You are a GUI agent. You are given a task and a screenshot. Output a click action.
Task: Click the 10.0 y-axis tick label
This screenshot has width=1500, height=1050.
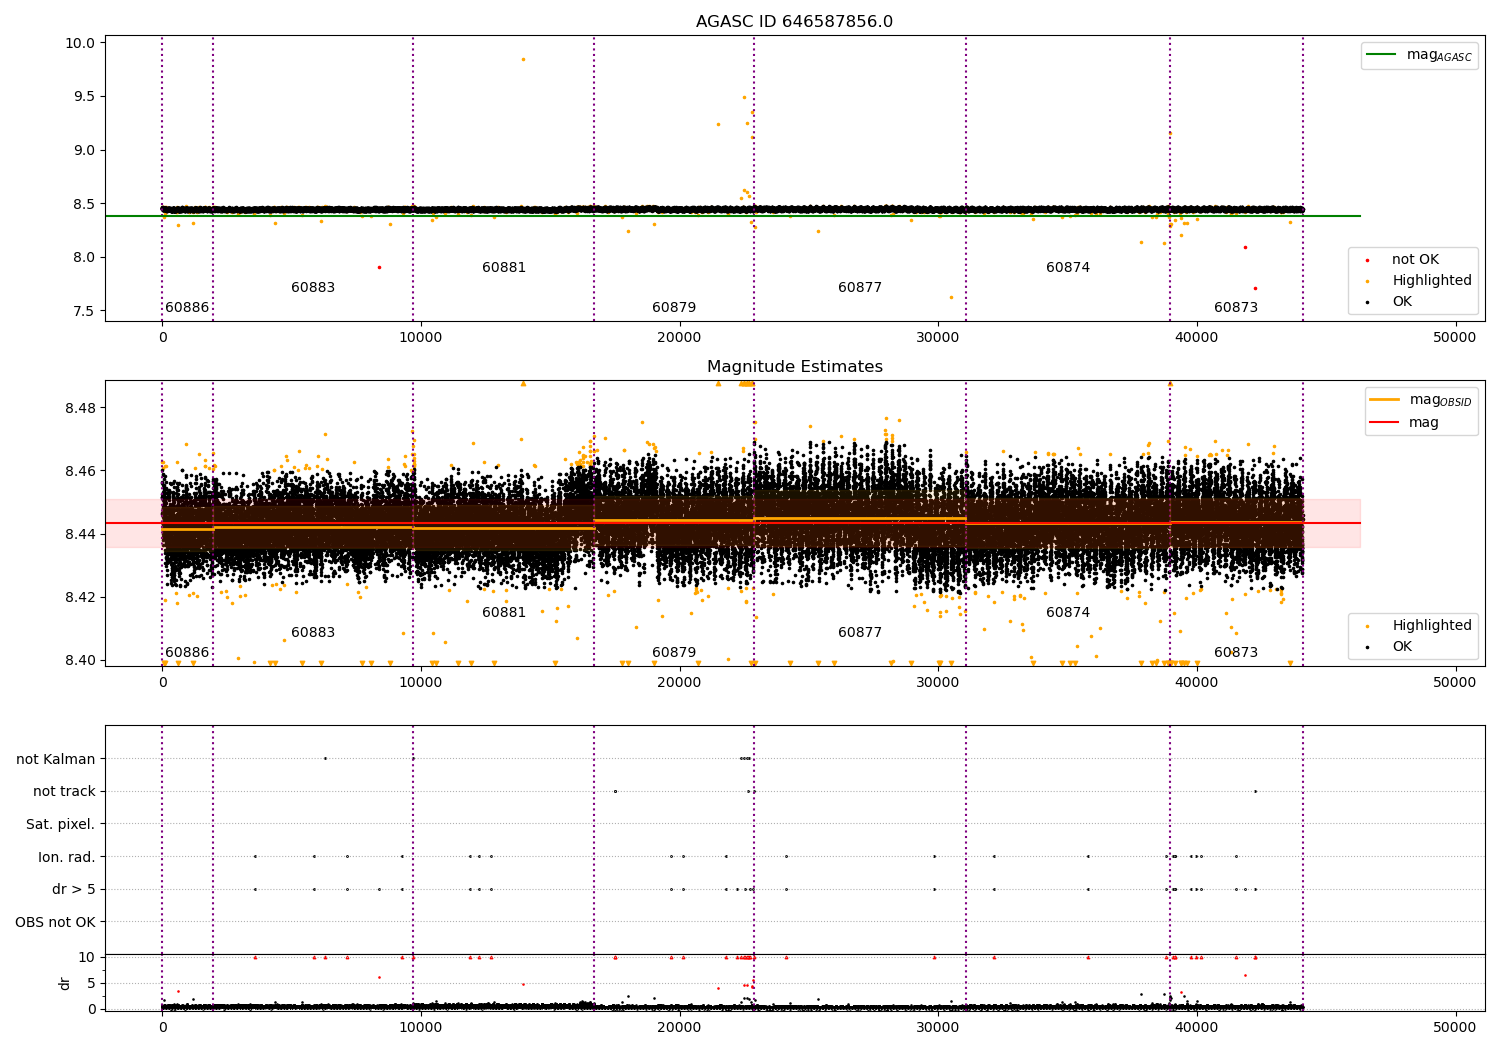80,43
